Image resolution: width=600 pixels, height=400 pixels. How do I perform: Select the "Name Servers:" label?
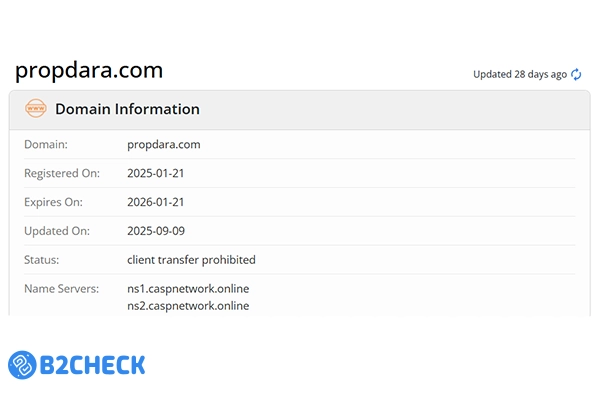click(x=61, y=289)
